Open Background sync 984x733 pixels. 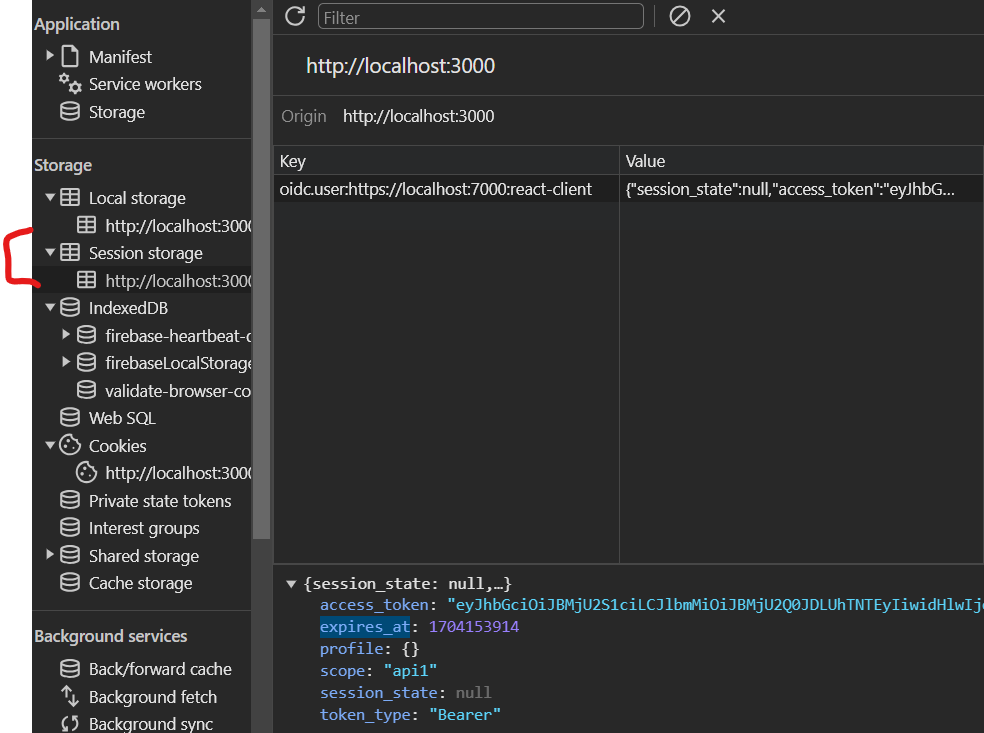click(x=152, y=722)
